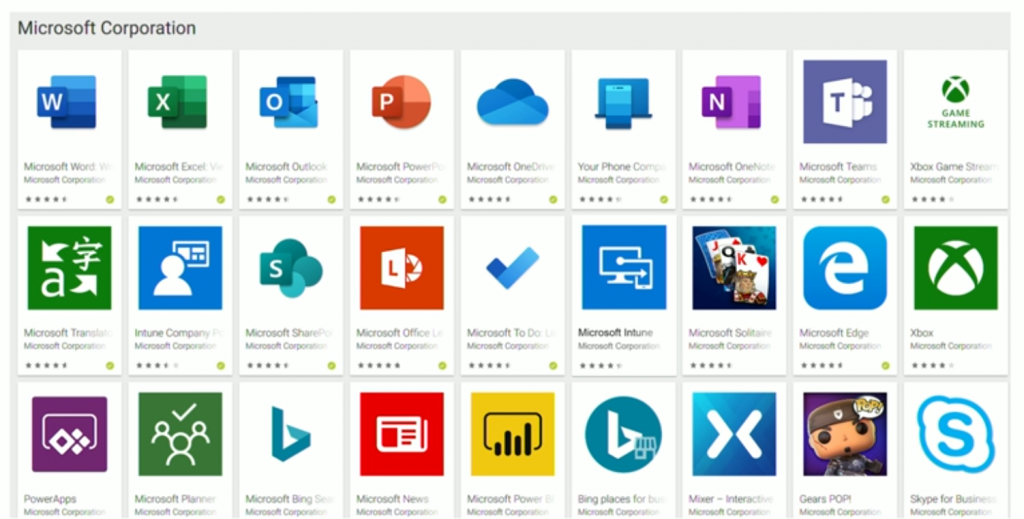Open the Microsoft Solitaire Collection icon

tap(734, 267)
